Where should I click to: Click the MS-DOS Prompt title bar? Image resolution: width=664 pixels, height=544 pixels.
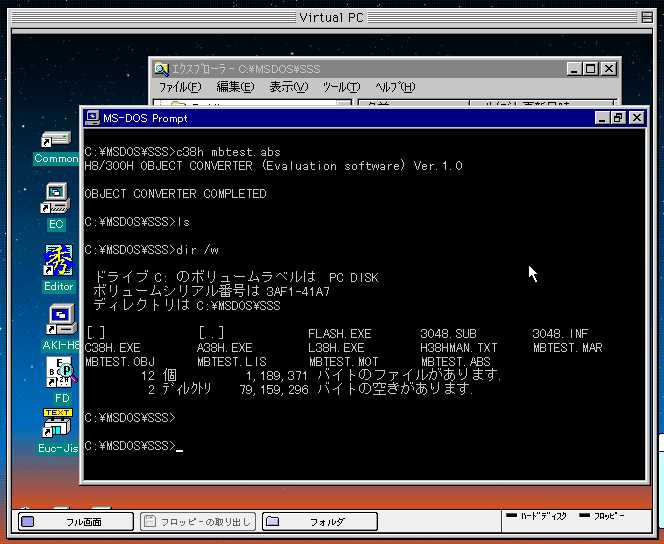point(364,118)
